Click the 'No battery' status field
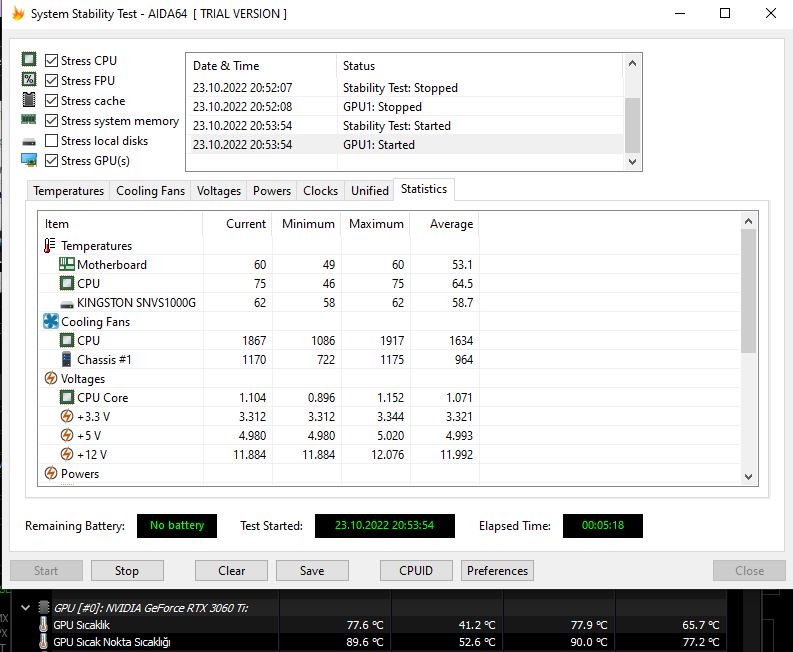The width and height of the screenshot is (793, 652). tap(177, 526)
